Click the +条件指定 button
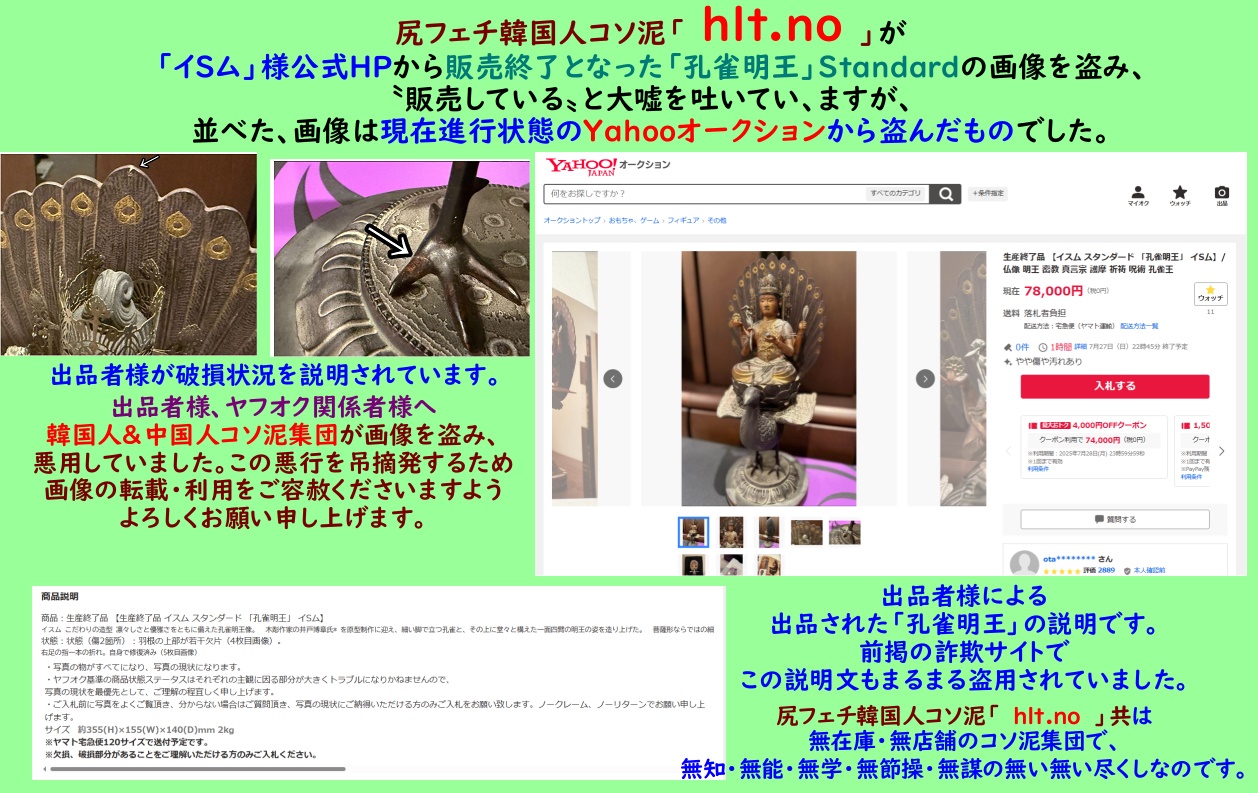This screenshot has width=1258, height=793. (x=987, y=194)
